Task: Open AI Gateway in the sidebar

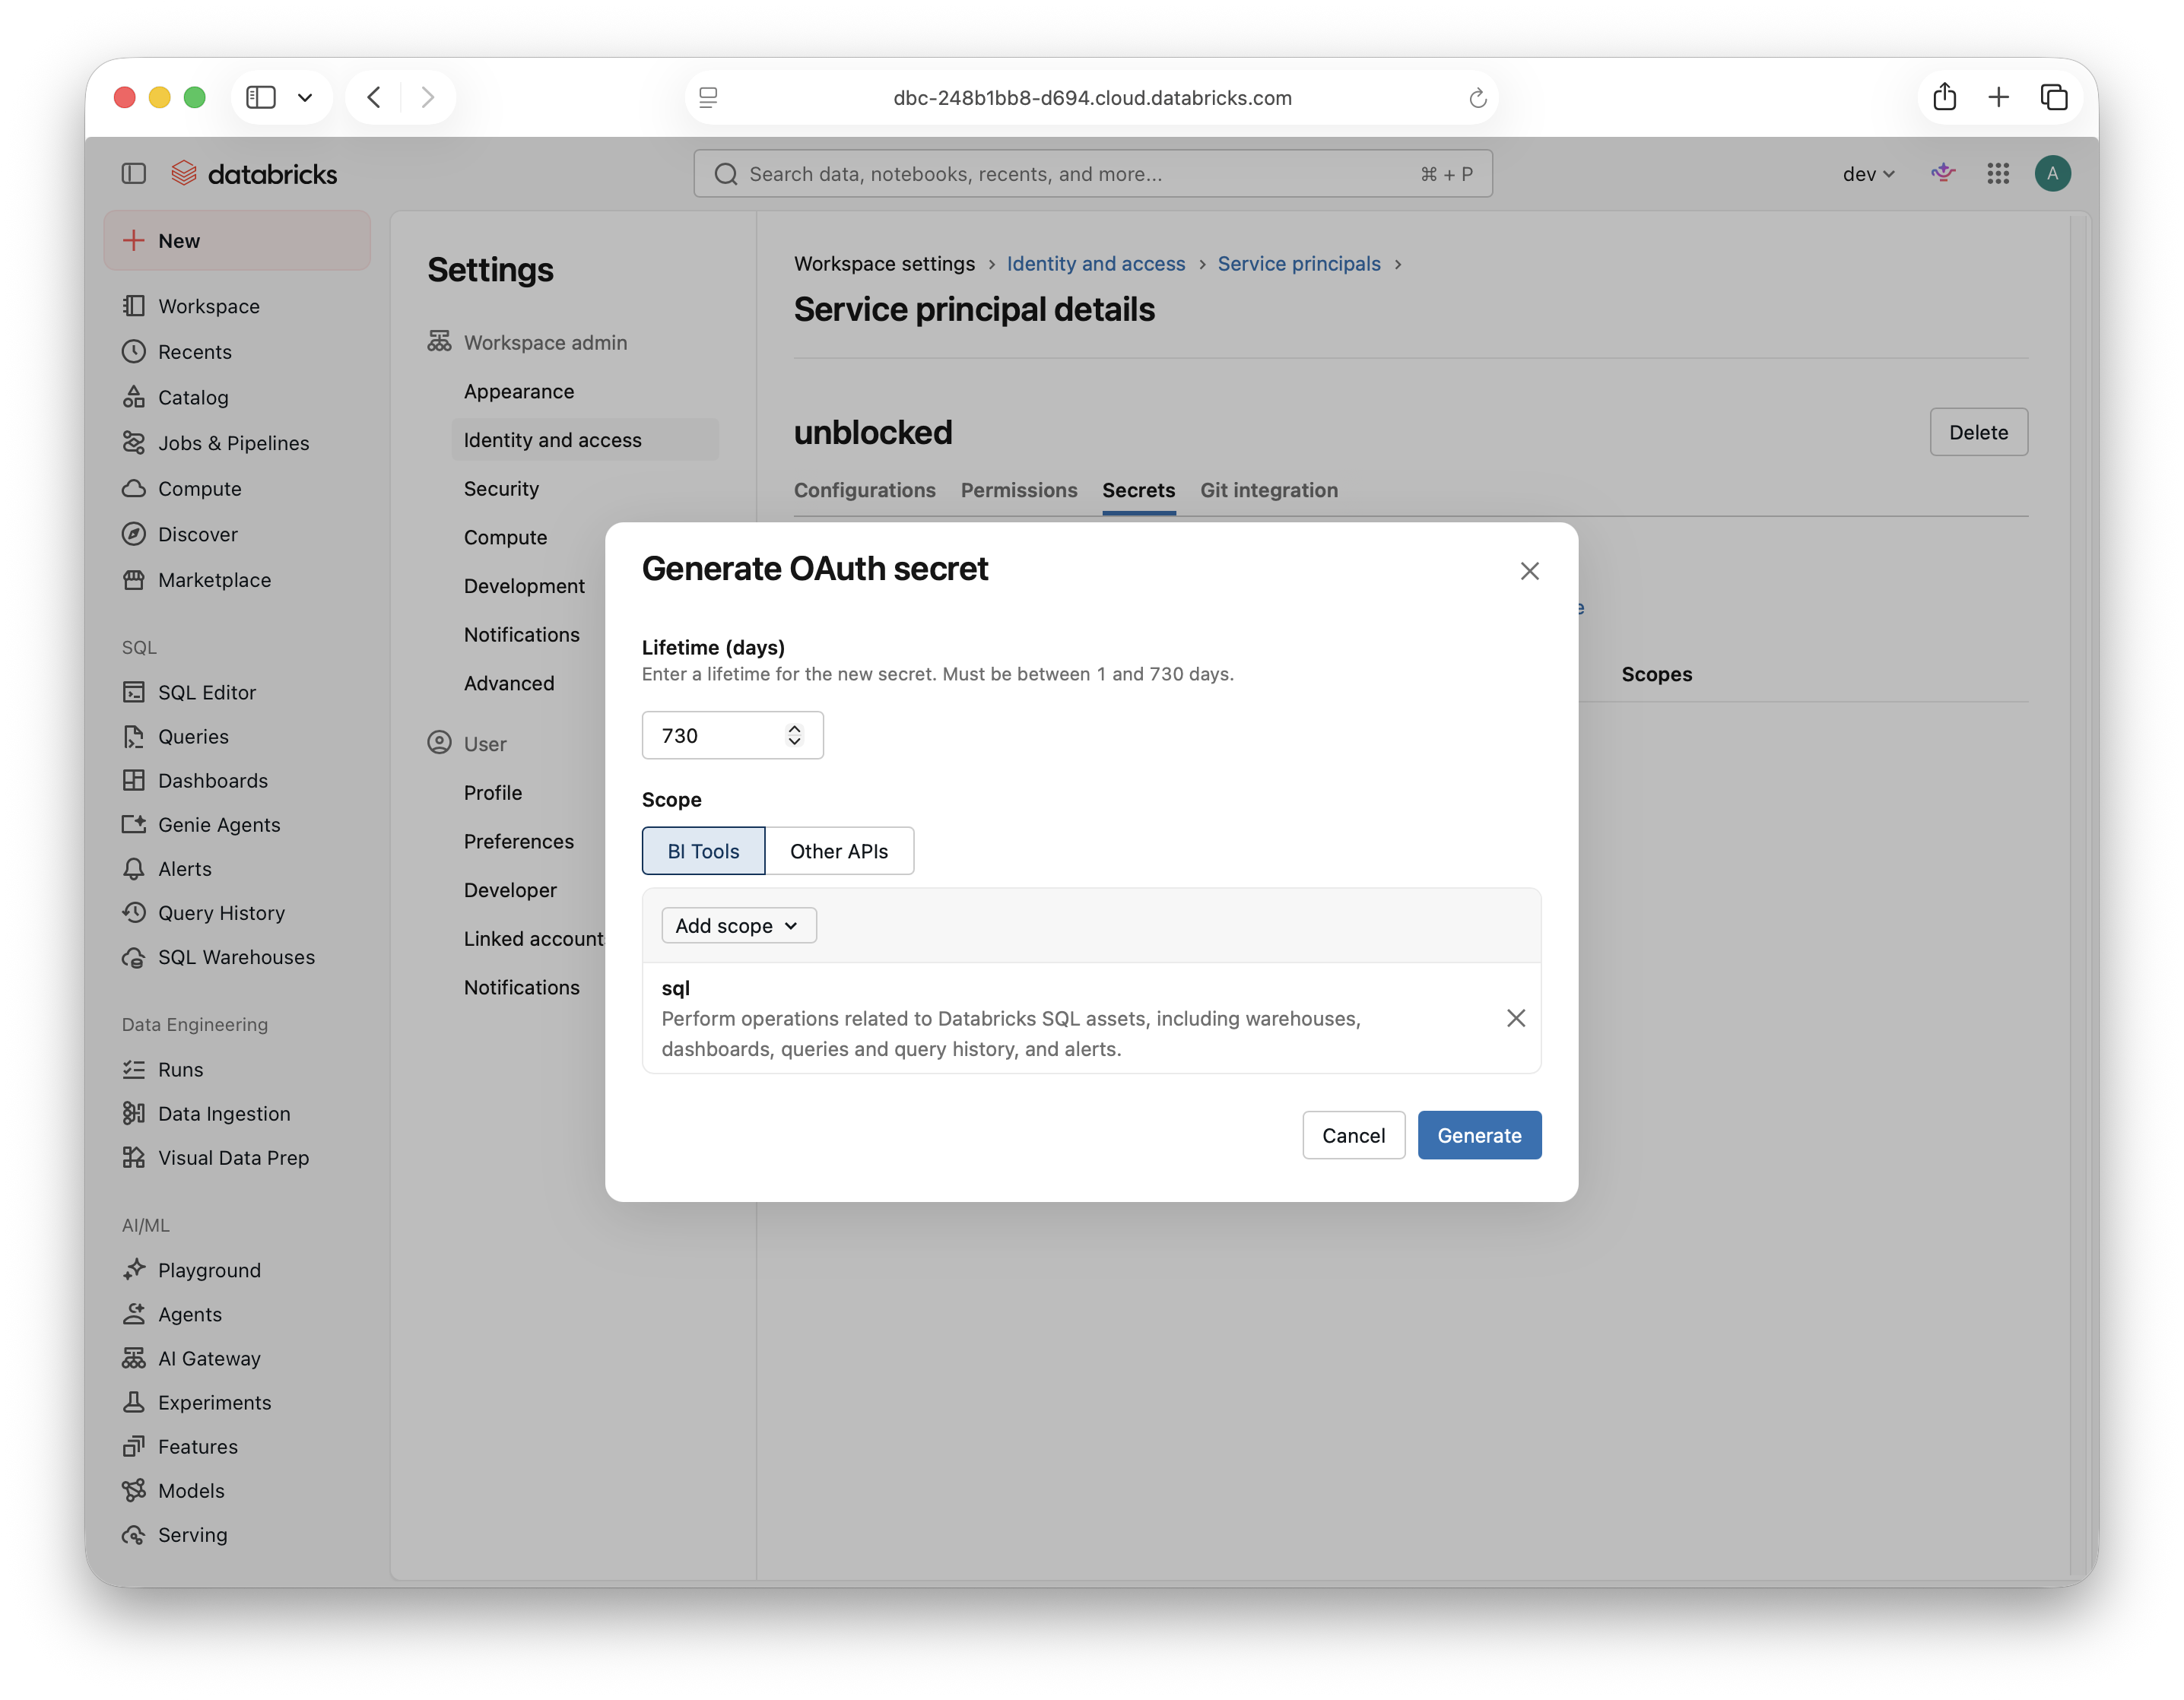Action: click(x=209, y=1358)
